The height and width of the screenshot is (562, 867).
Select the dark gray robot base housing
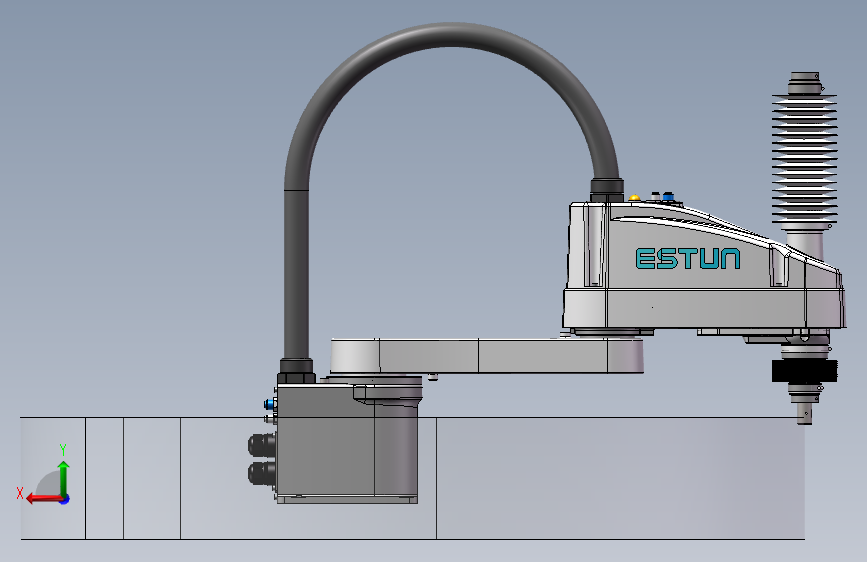pyautogui.click(x=347, y=443)
